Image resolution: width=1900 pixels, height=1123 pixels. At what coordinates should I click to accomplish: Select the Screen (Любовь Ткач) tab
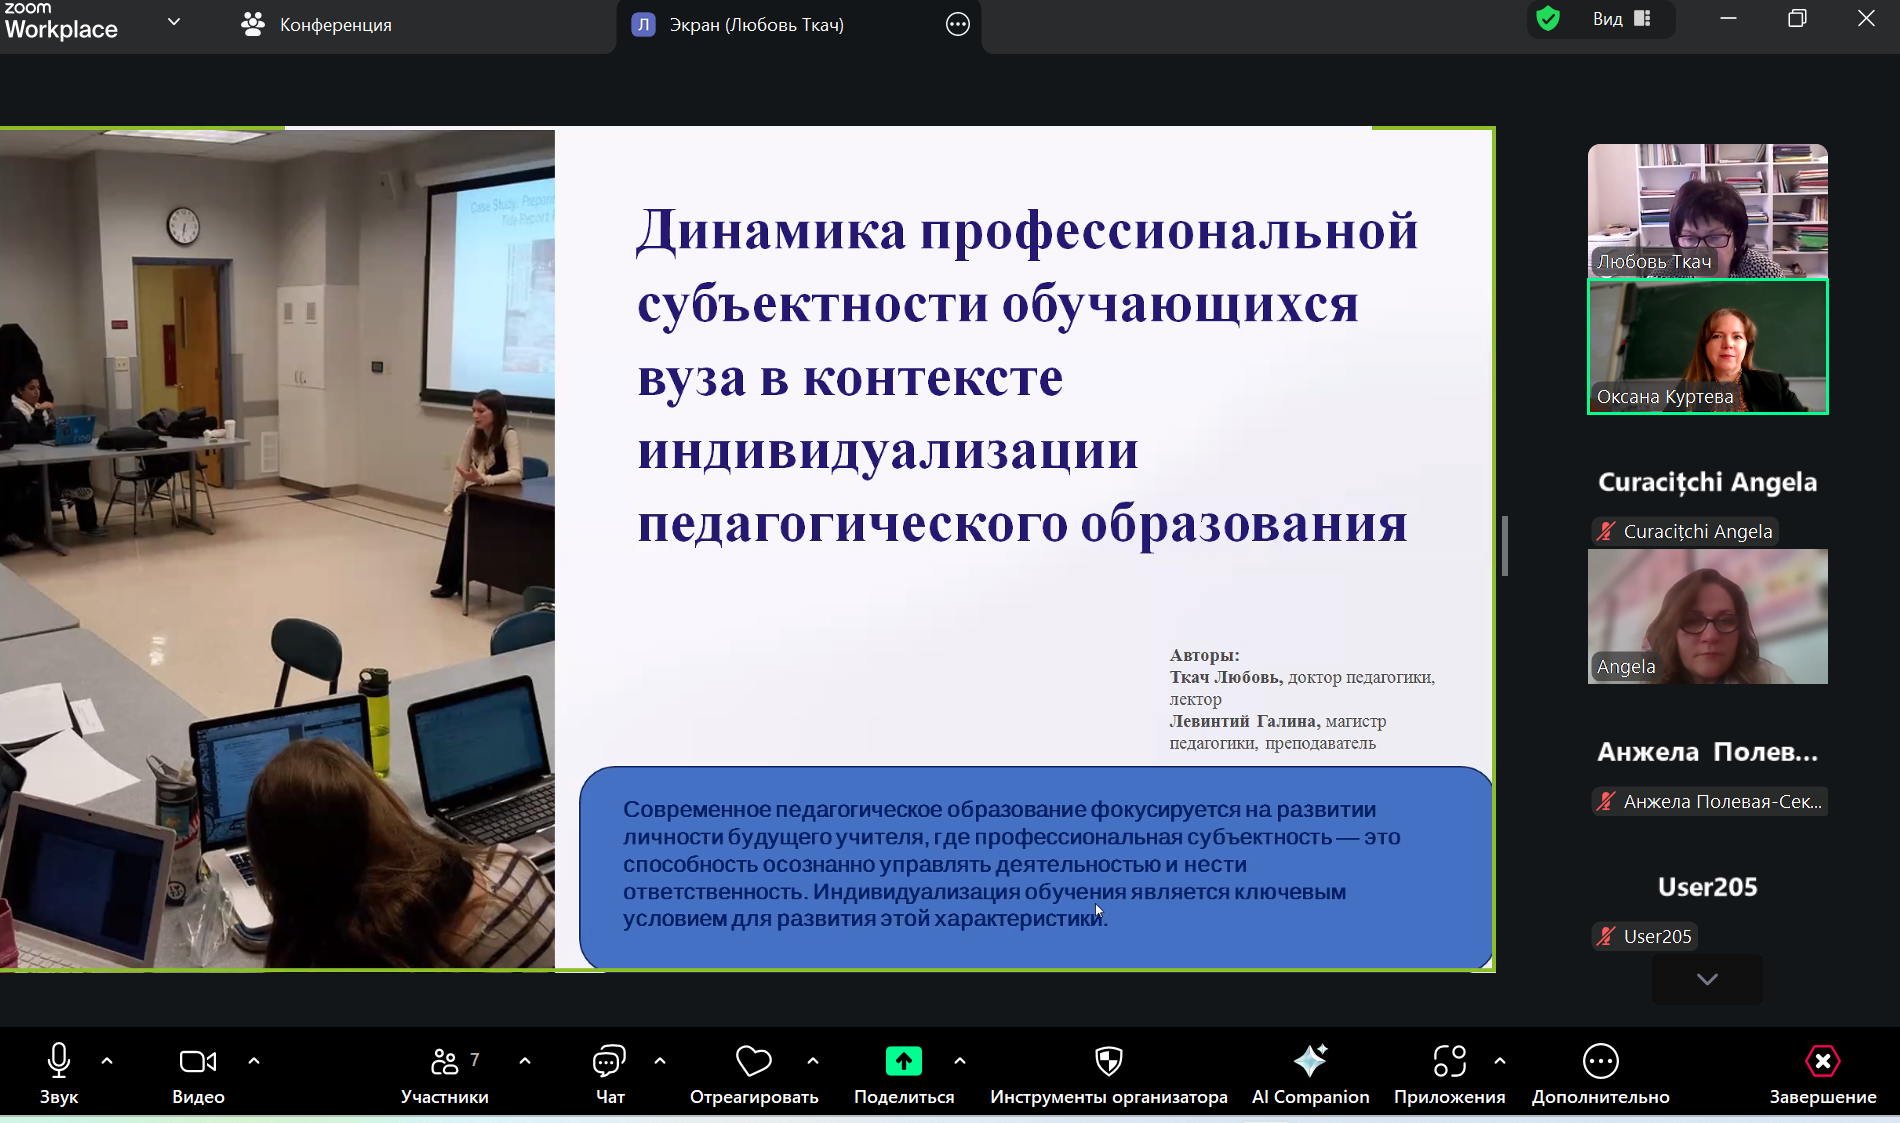pyautogui.click(x=756, y=25)
